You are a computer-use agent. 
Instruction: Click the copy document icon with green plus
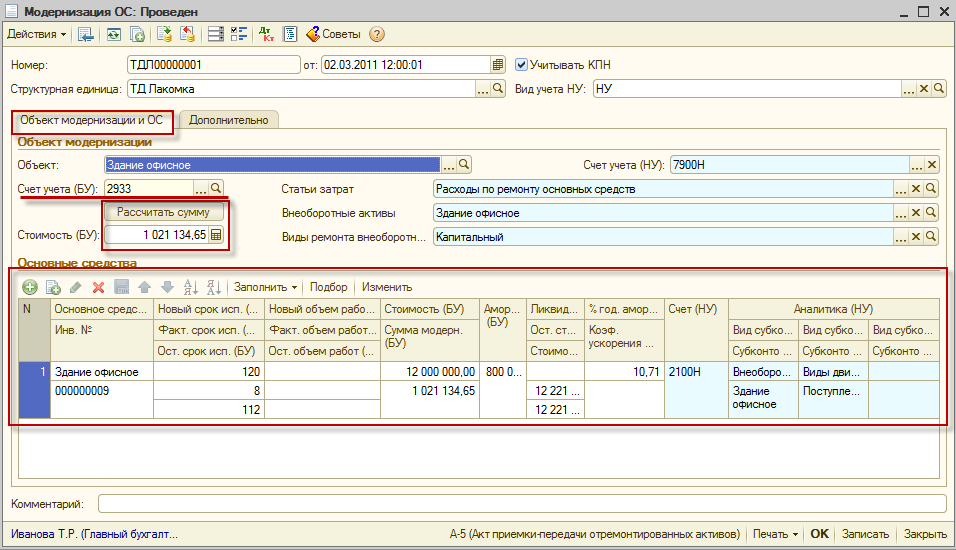pos(138,35)
